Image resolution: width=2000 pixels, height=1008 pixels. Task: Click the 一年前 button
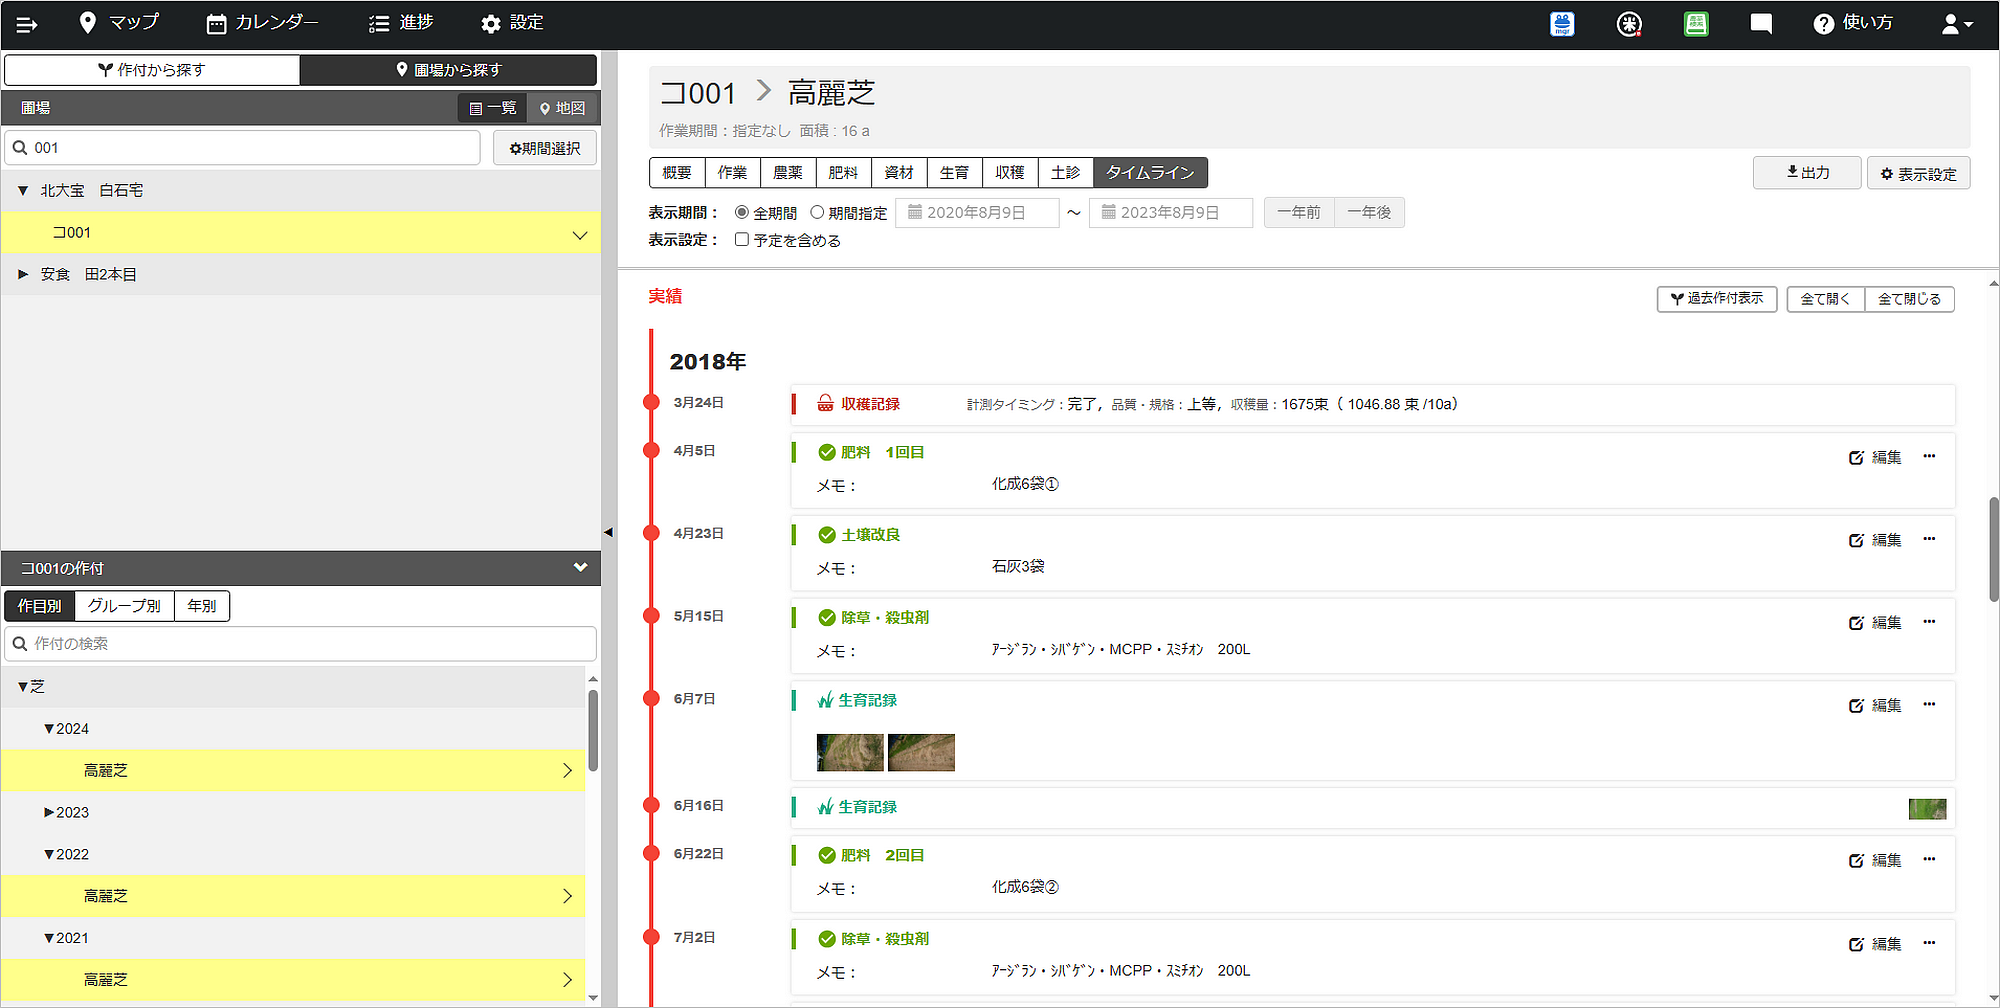[x=1299, y=213]
